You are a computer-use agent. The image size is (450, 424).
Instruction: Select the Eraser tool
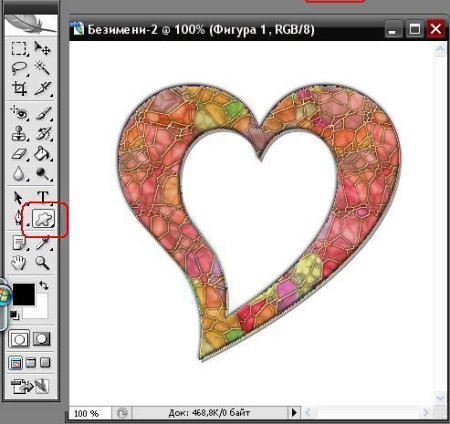click(19, 154)
